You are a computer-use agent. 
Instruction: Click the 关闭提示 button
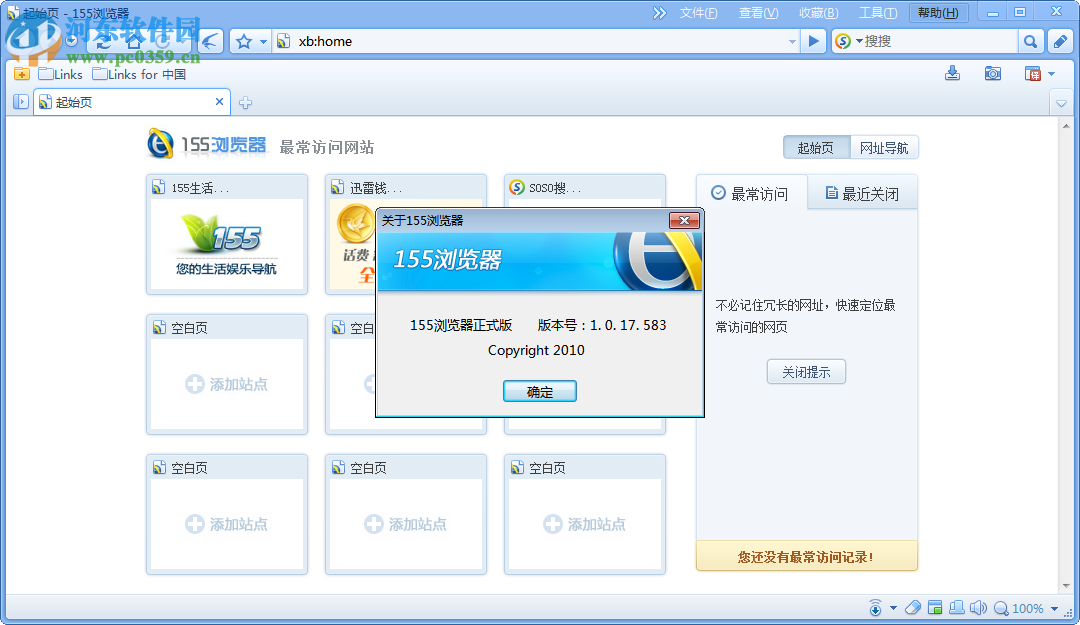[806, 372]
